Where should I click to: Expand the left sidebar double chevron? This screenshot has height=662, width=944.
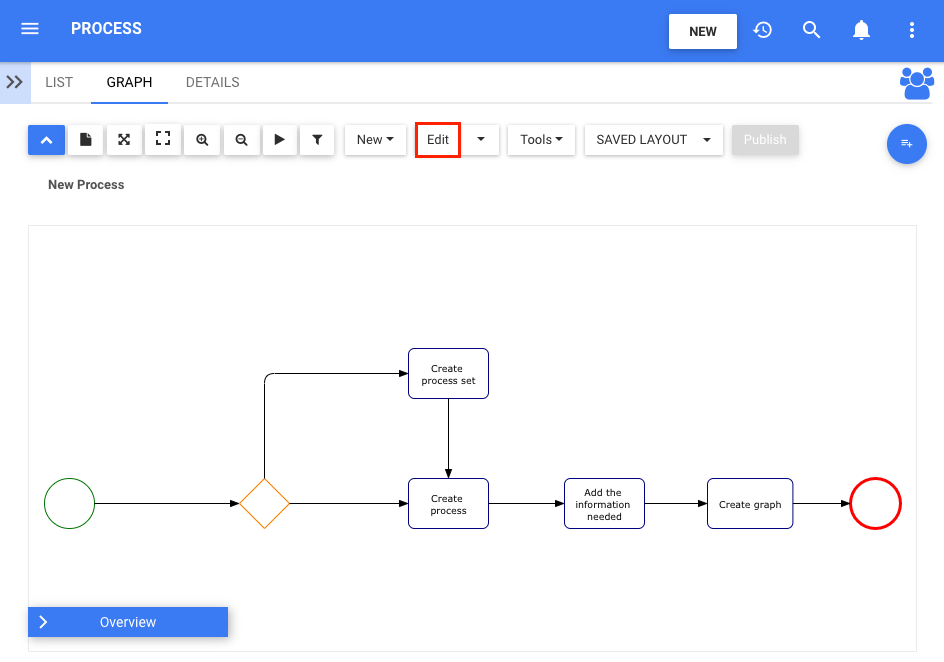click(x=15, y=82)
